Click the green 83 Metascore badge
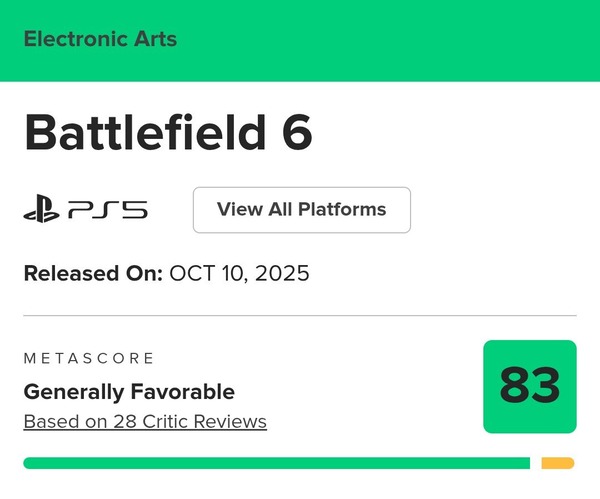 click(x=529, y=386)
